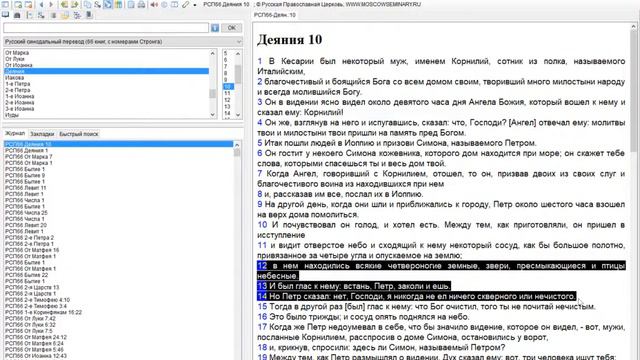The width and height of the screenshot is (640, 360).
Task: Click verse number 15 link
Action: [262, 307]
